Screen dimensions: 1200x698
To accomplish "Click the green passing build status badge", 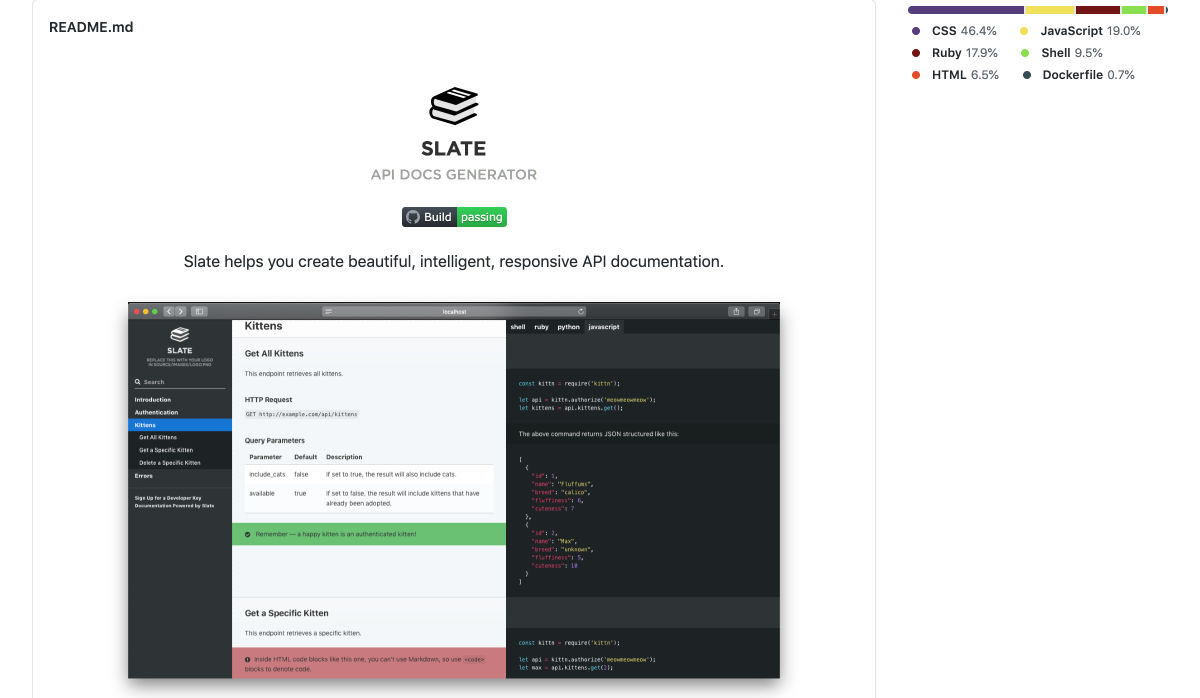I will (x=482, y=217).
